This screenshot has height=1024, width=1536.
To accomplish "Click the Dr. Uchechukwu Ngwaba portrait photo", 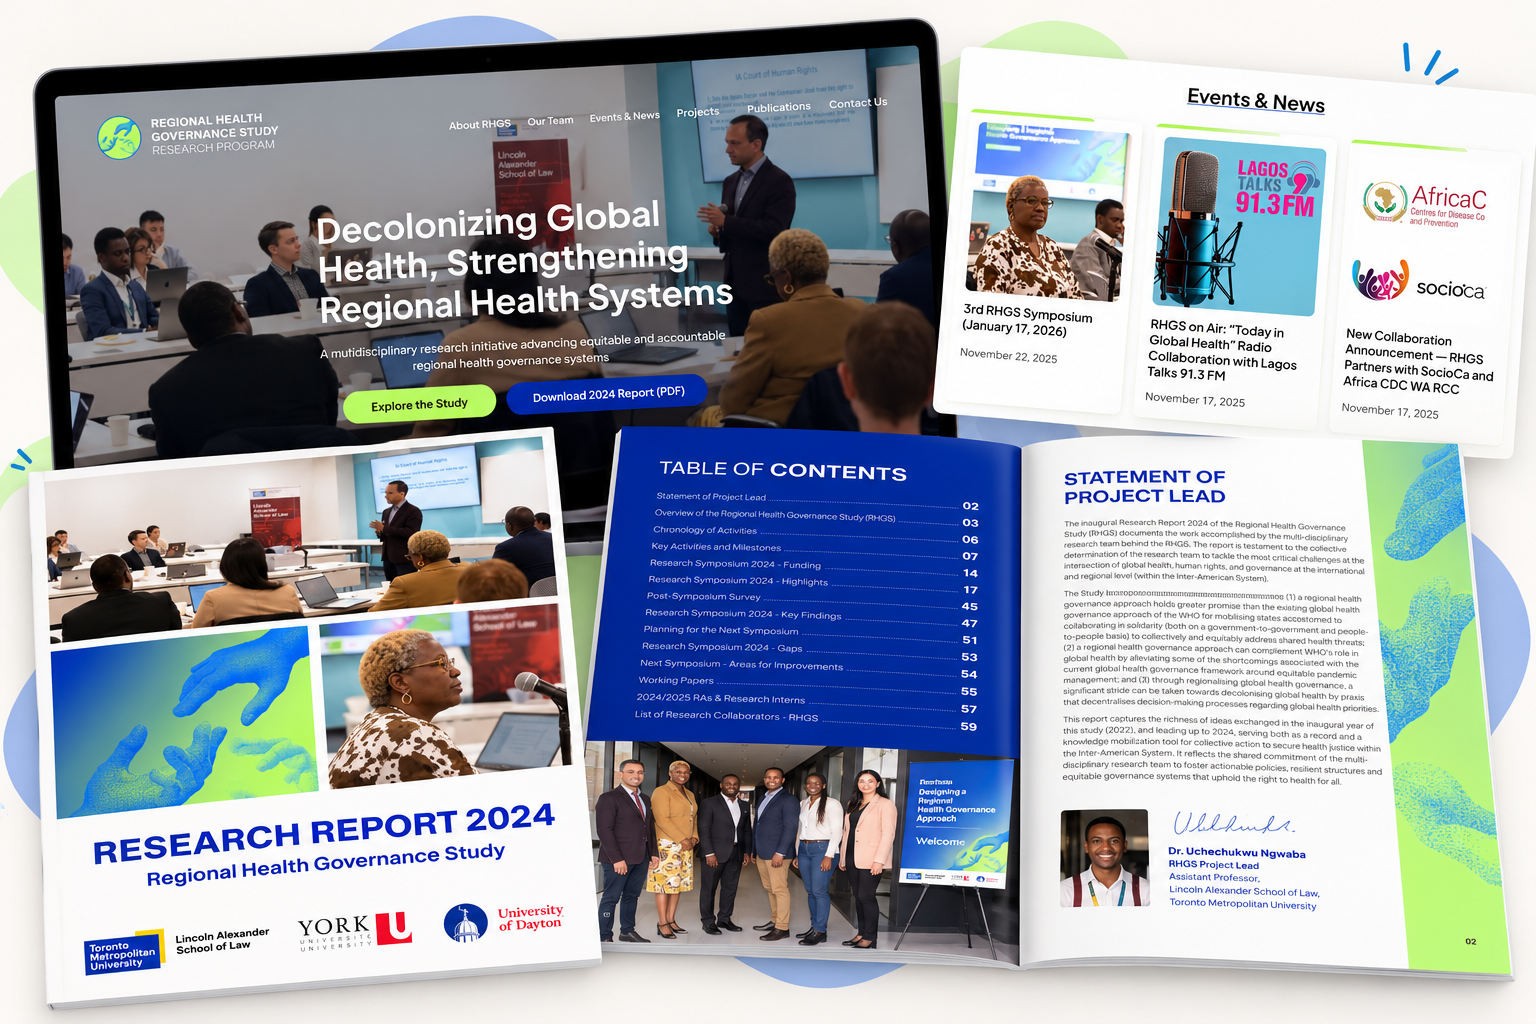I will (x=1104, y=858).
